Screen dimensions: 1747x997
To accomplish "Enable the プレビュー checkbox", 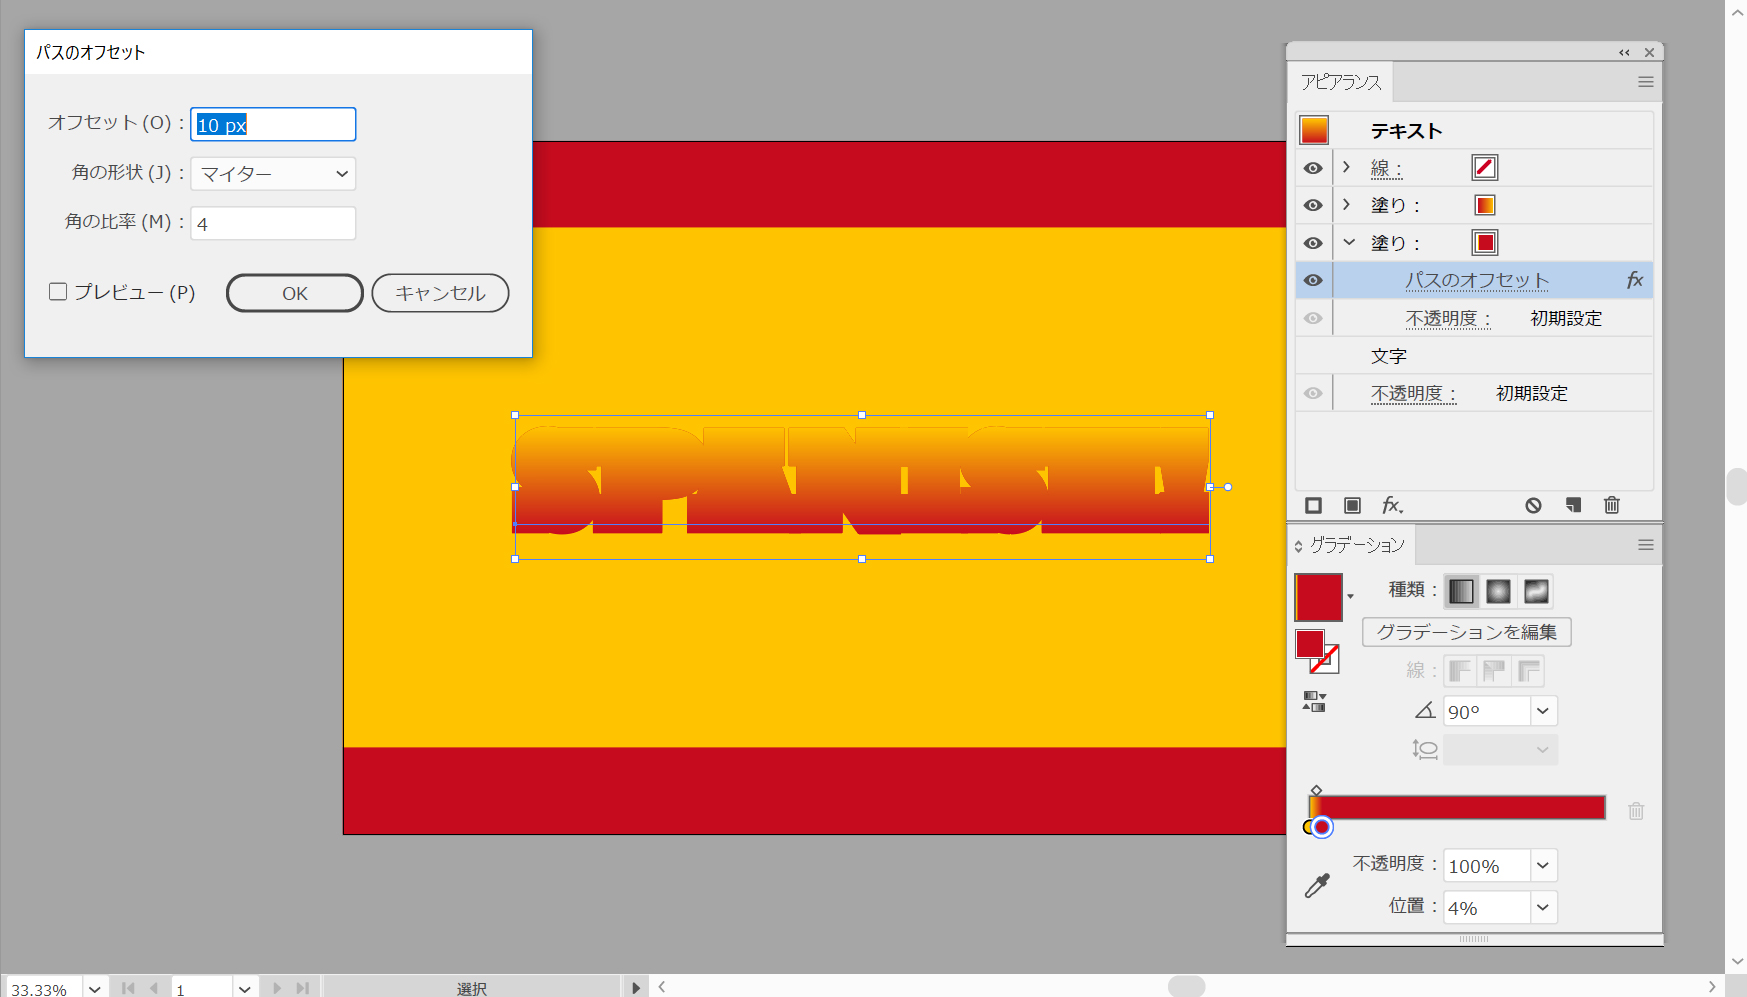I will pos(58,292).
